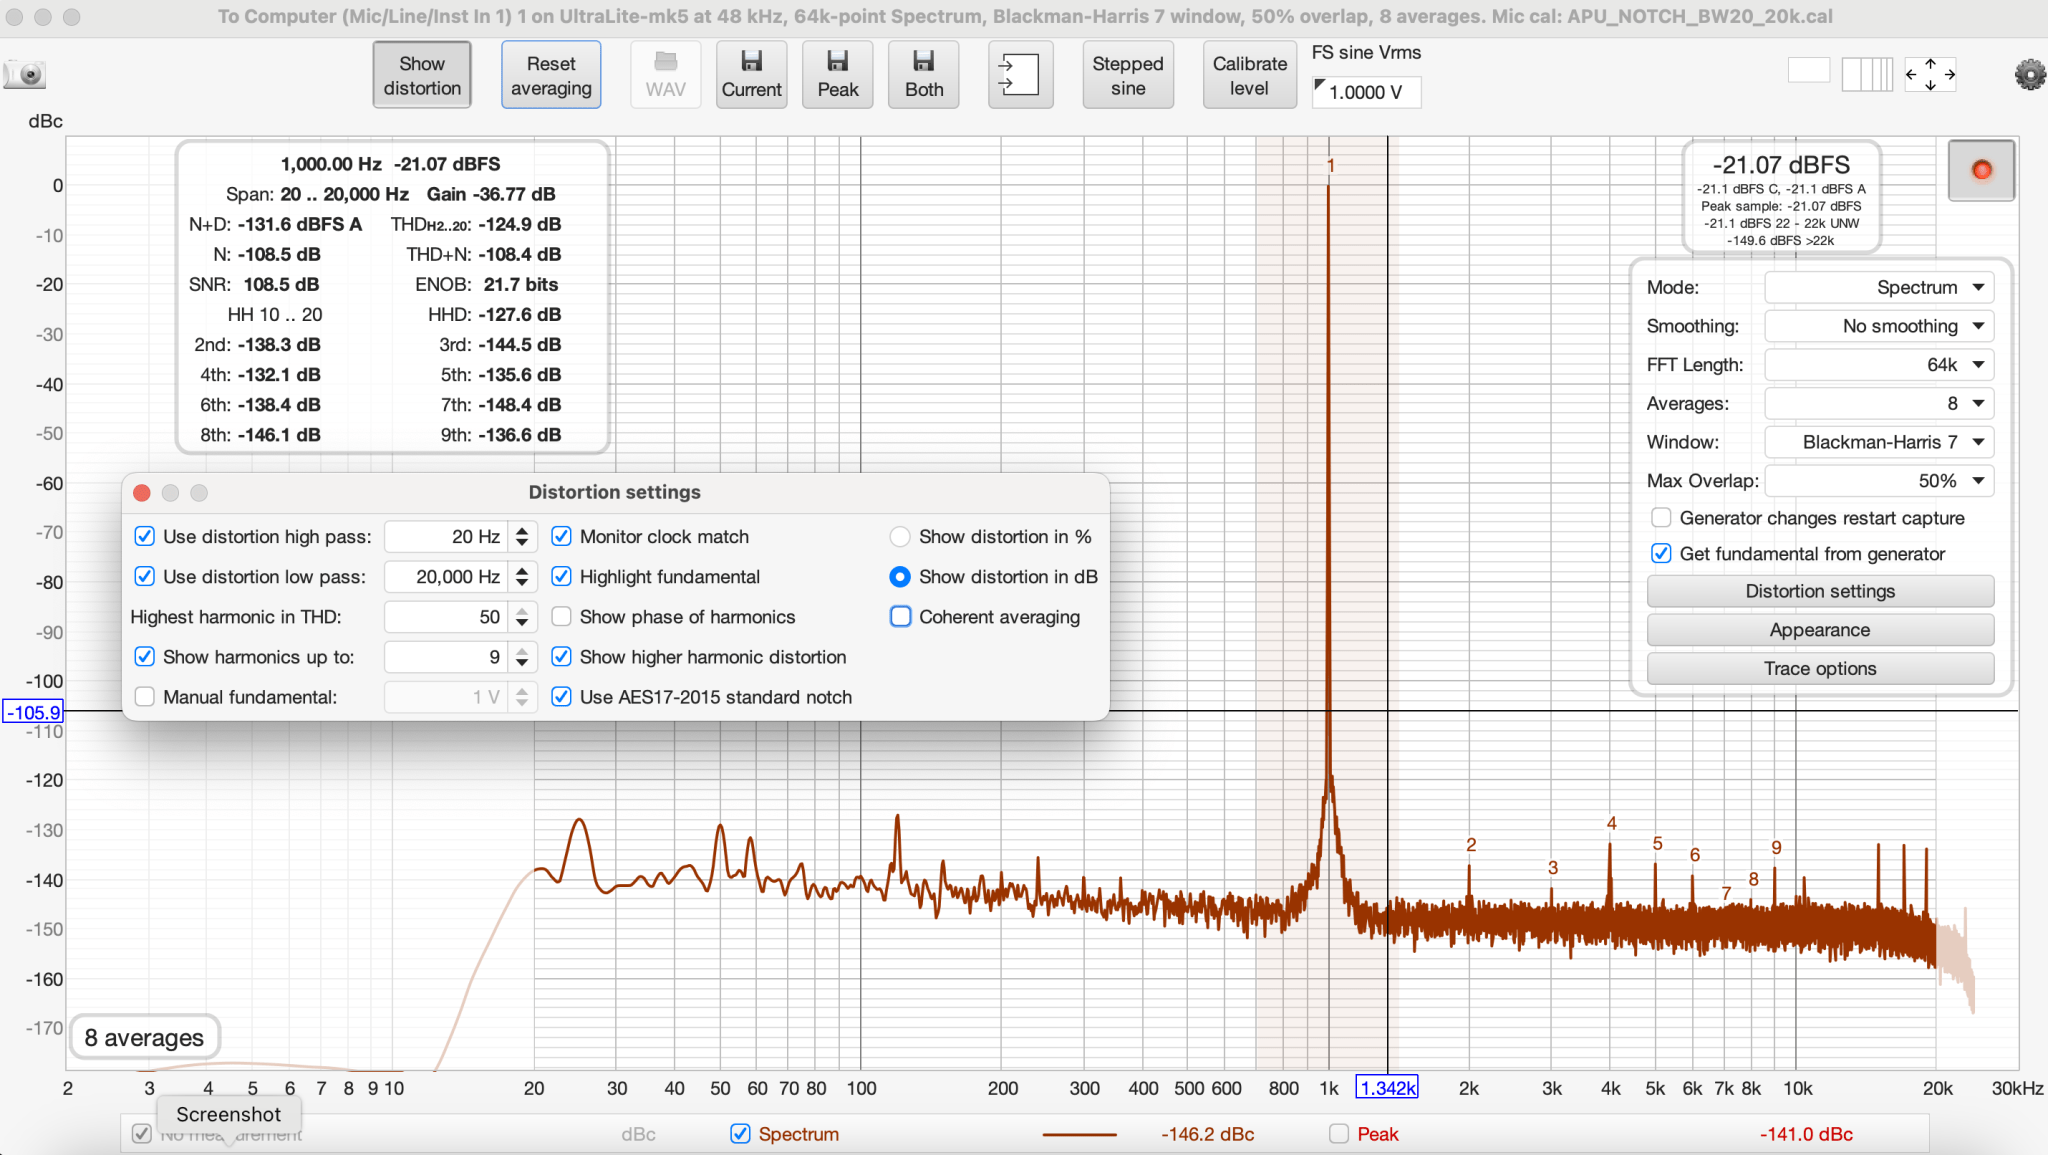
Task: Open Stepped sine measurement
Action: (x=1128, y=75)
